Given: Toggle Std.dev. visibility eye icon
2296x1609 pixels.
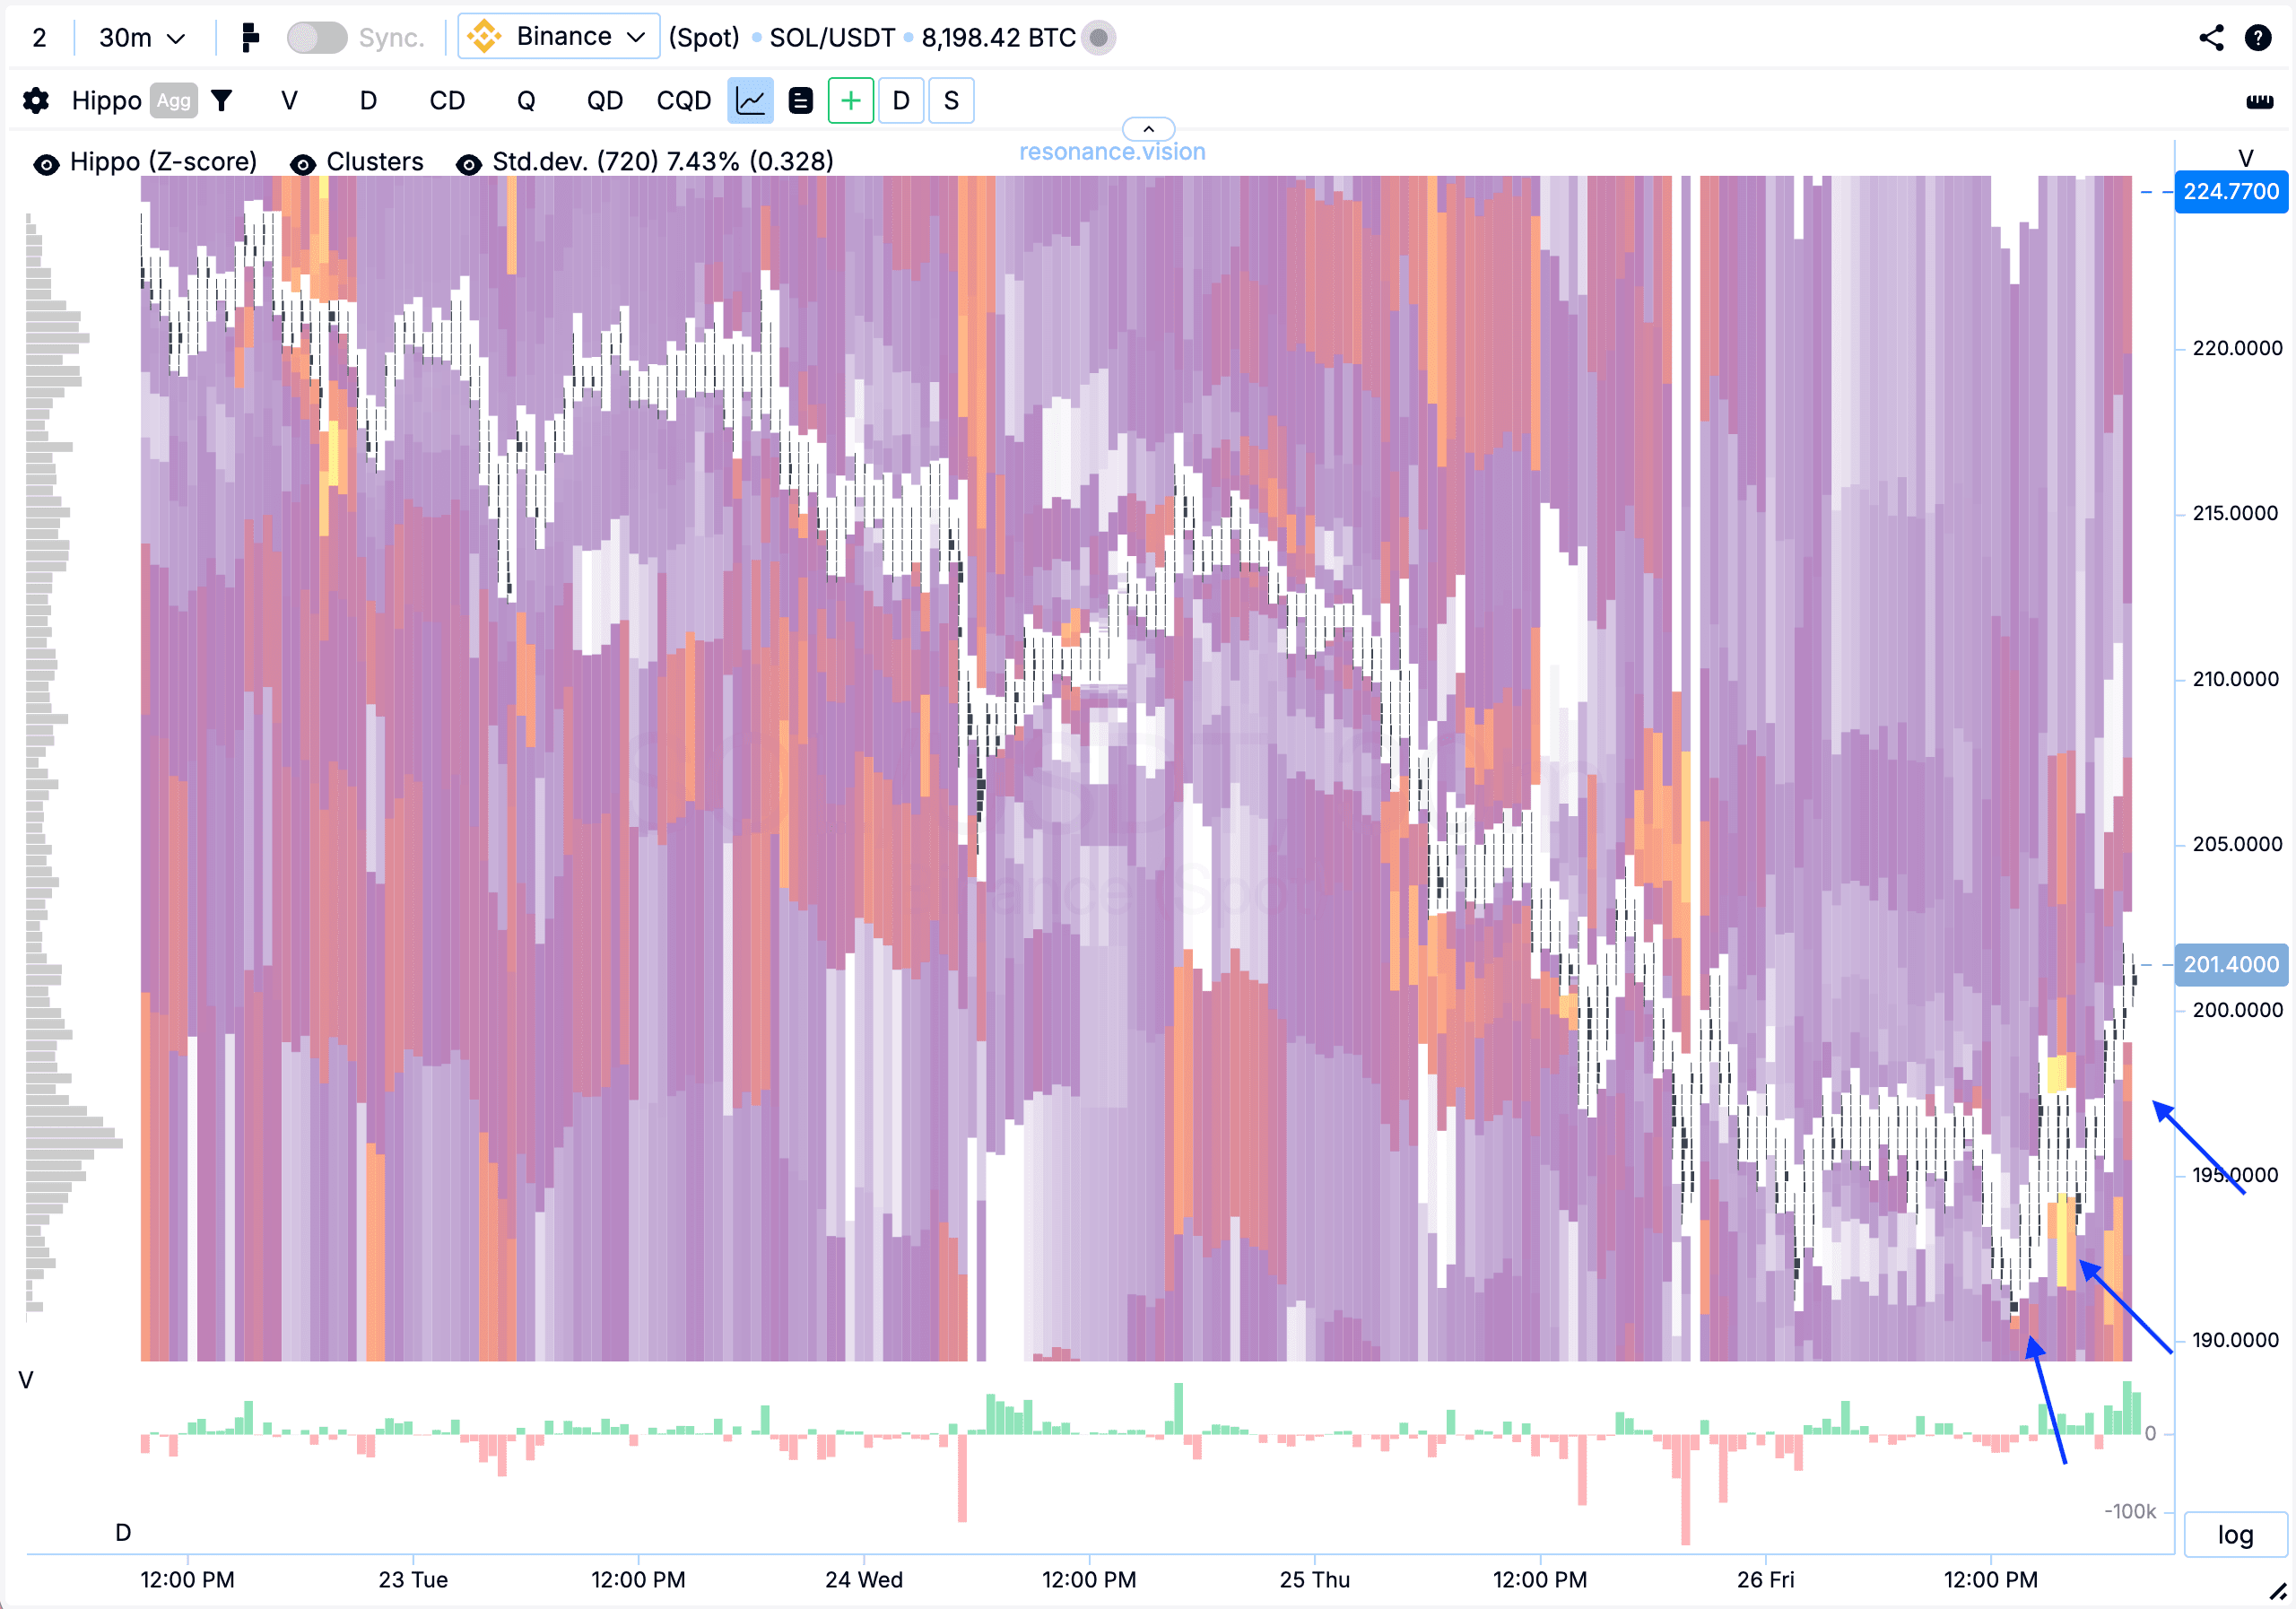Looking at the screenshot, I should pos(468,163).
